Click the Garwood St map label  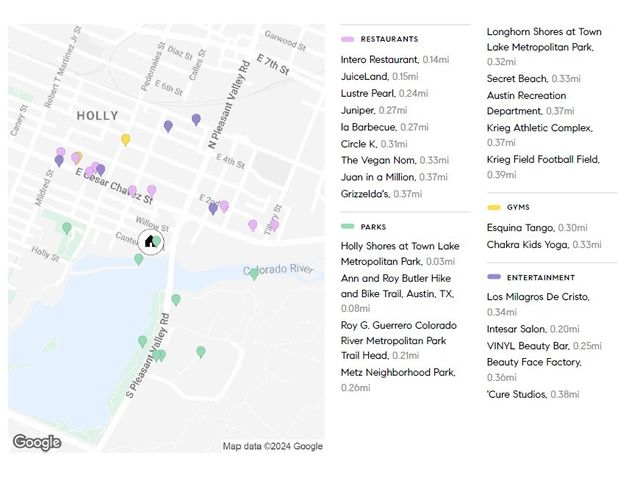(285, 41)
